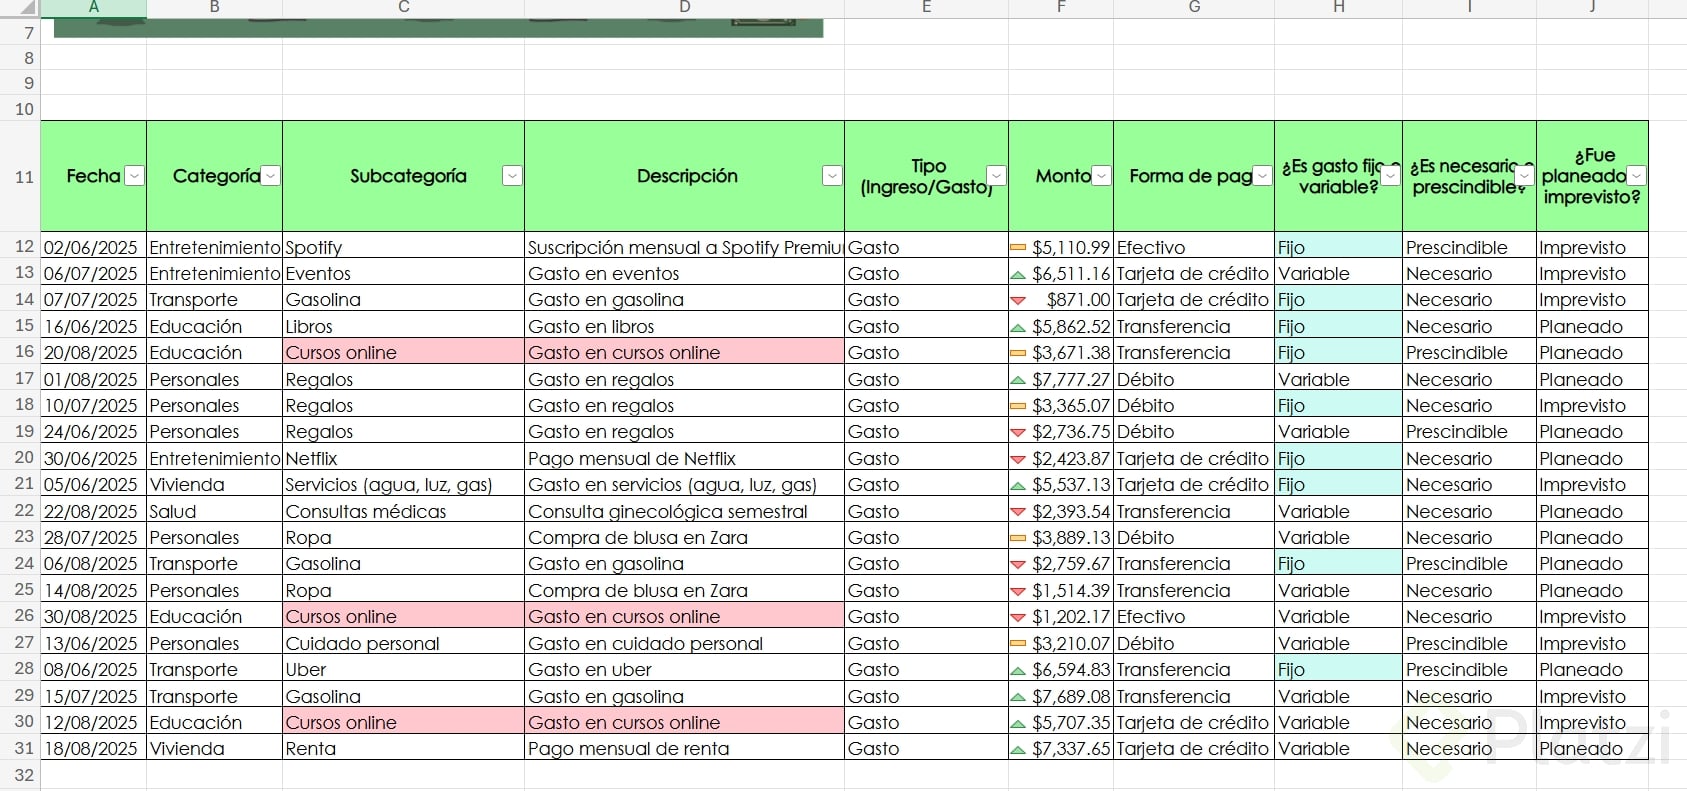The width and height of the screenshot is (1687, 791).
Task: Select column header D
Action: pos(684,8)
